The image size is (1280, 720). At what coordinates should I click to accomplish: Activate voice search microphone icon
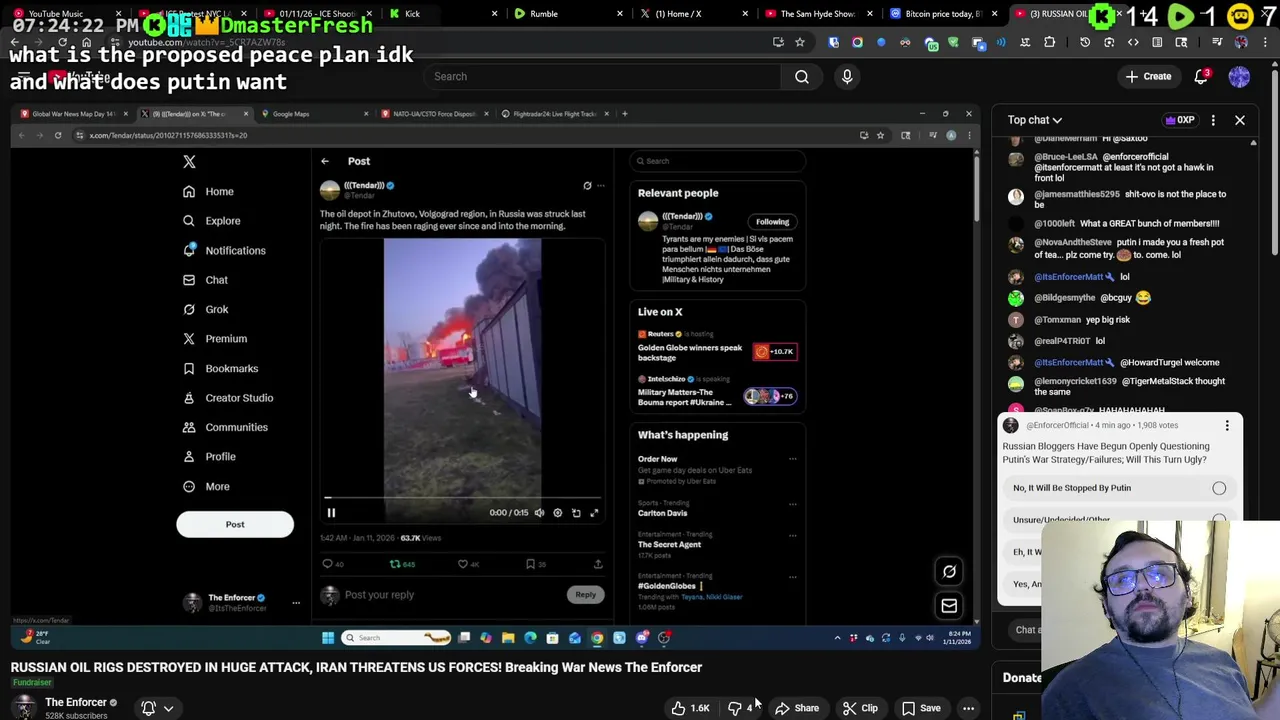point(847,76)
